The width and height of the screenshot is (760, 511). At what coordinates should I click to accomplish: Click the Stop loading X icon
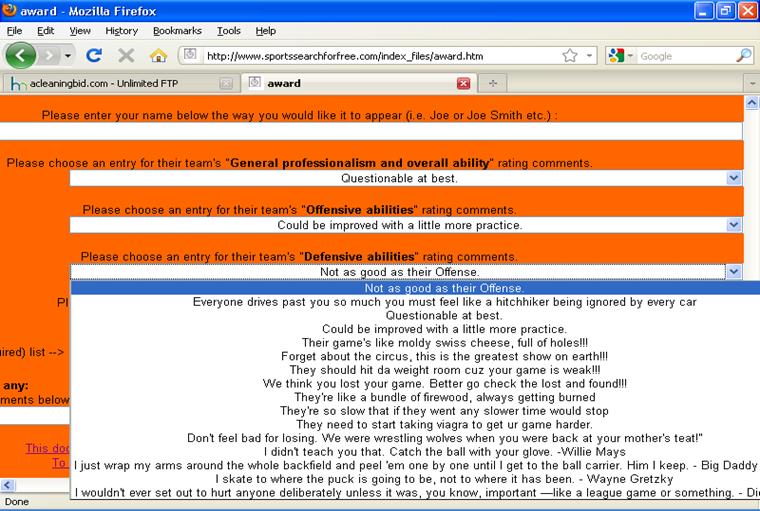pyautogui.click(x=126, y=56)
